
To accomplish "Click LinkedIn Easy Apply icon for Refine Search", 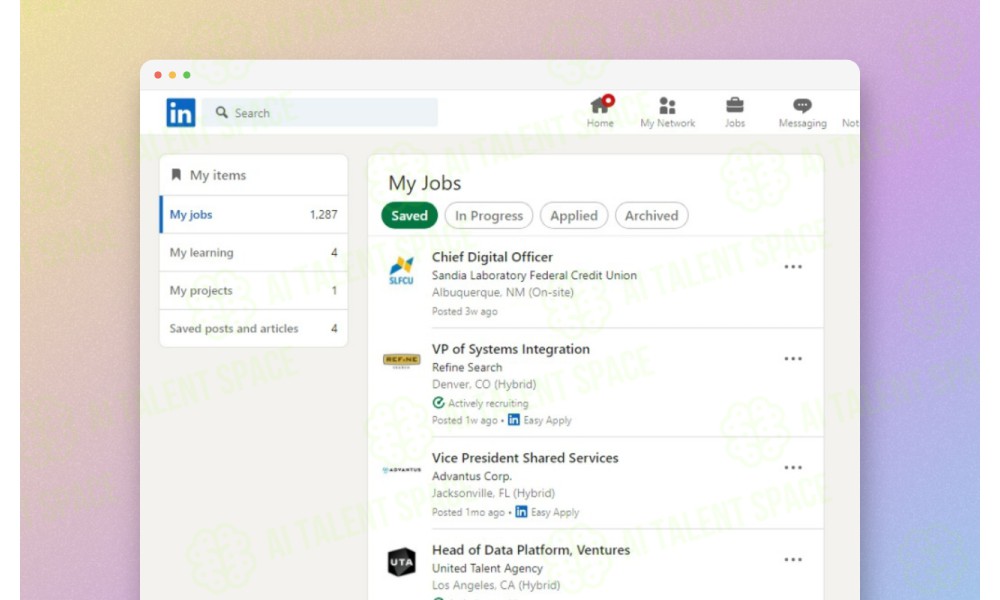I will point(513,420).
